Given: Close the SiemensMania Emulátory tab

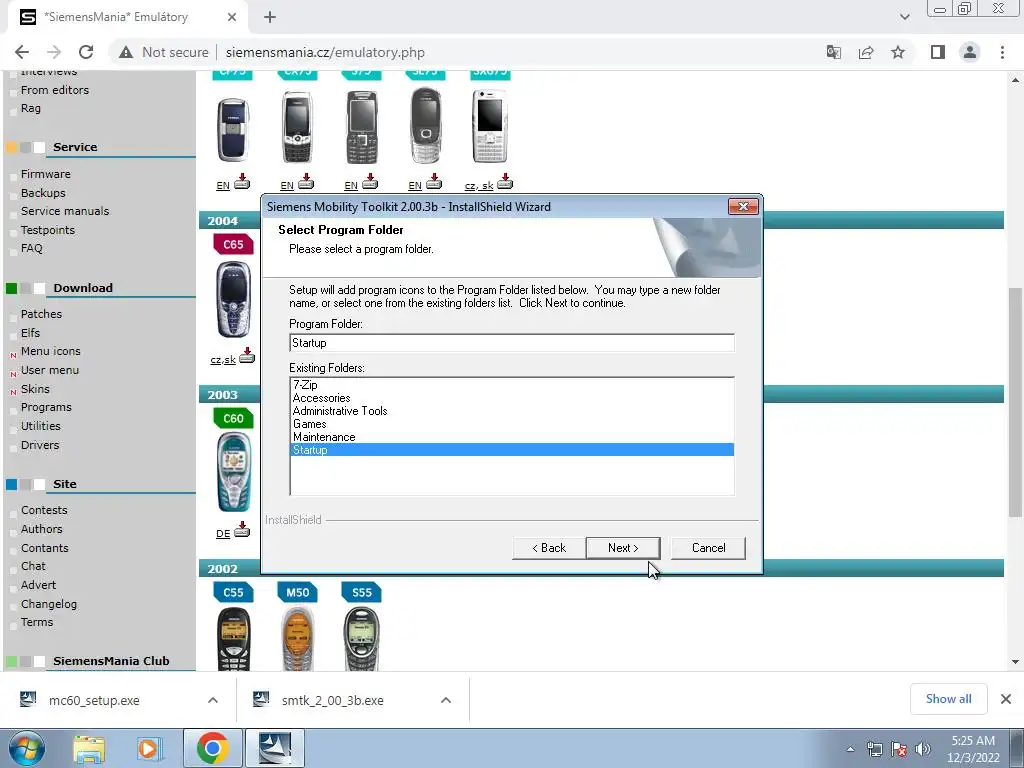Looking at the screenshot, I should tap(232, 17).
